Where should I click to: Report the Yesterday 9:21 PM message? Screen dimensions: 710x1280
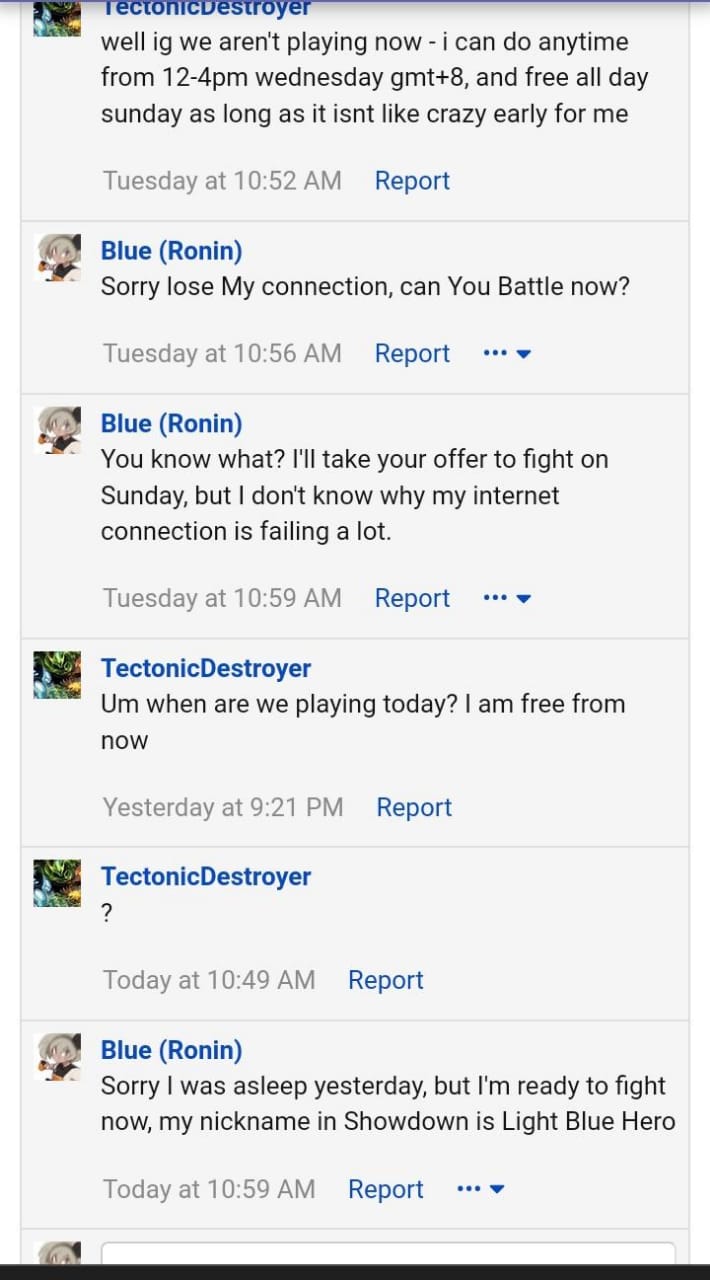[414, 808]
